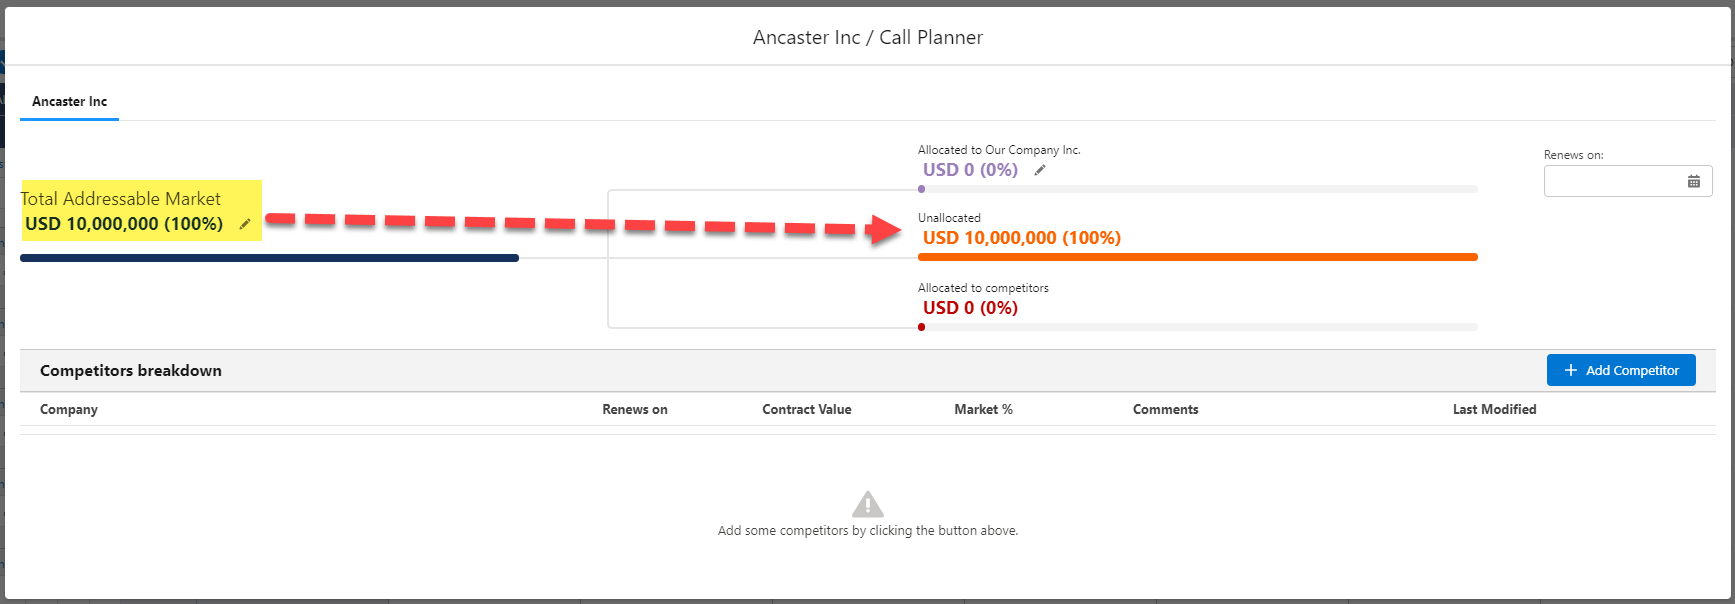This screenshot has height=604, width=1735.
Task: Select the Ancaster Inc tab
Action: coord(69,101)
